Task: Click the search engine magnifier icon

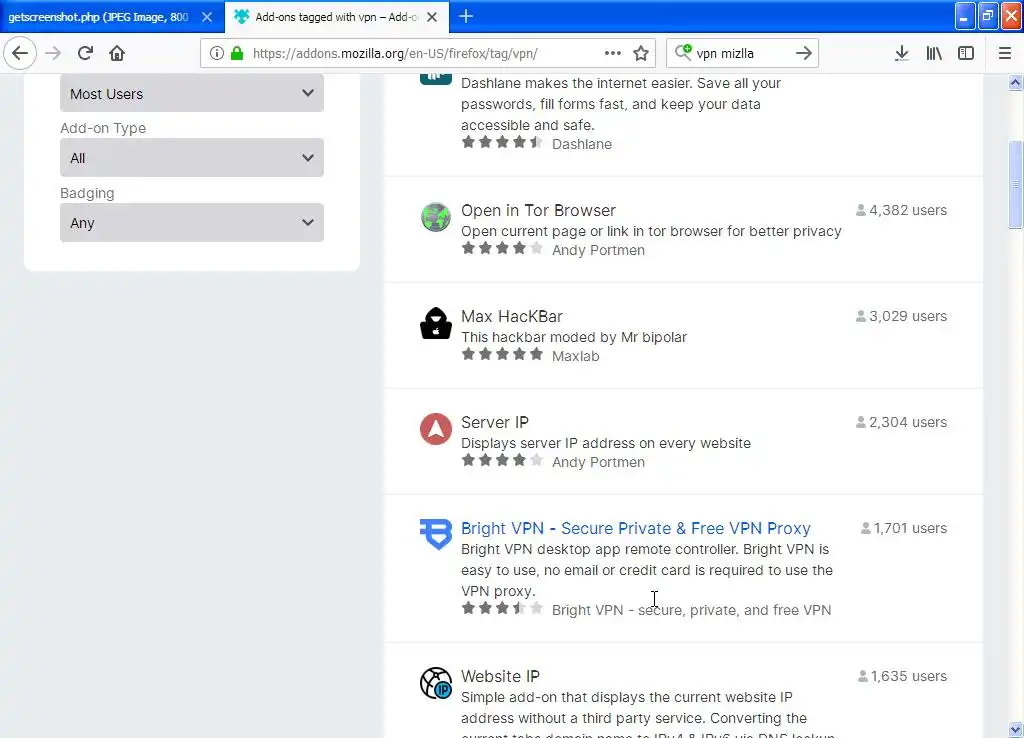Action: click(683, 52)
